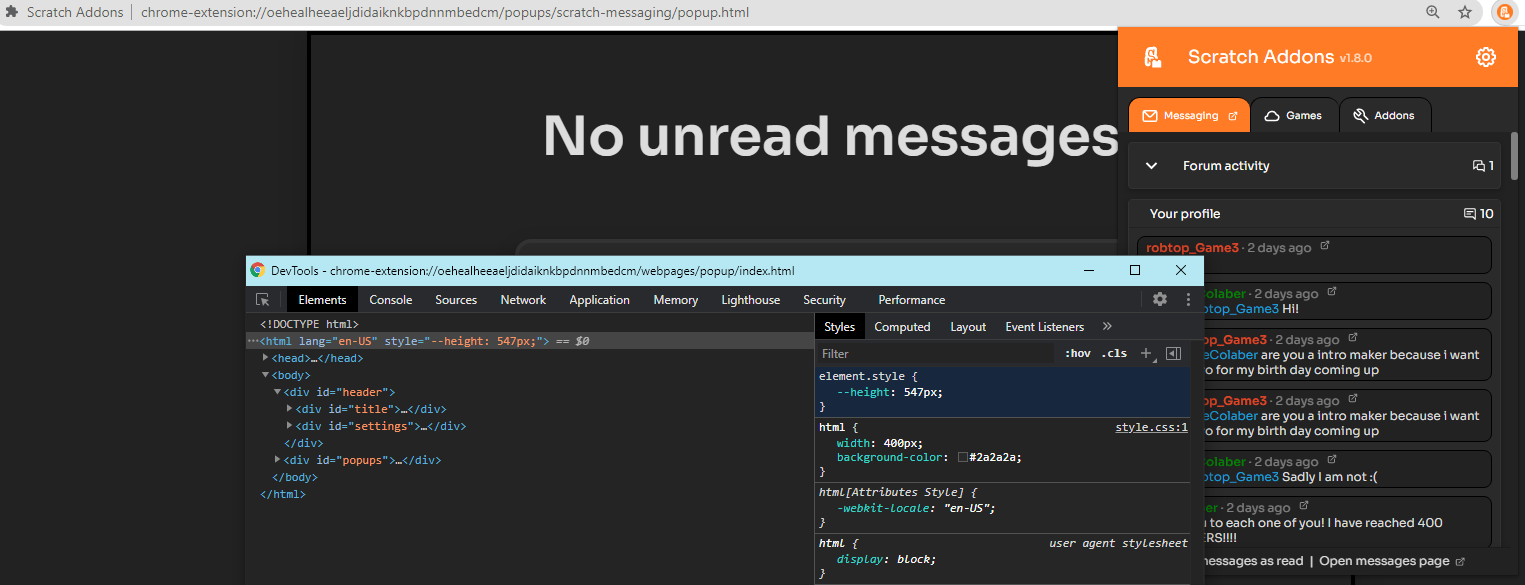Open the Computed styles tab

[902, 326]
